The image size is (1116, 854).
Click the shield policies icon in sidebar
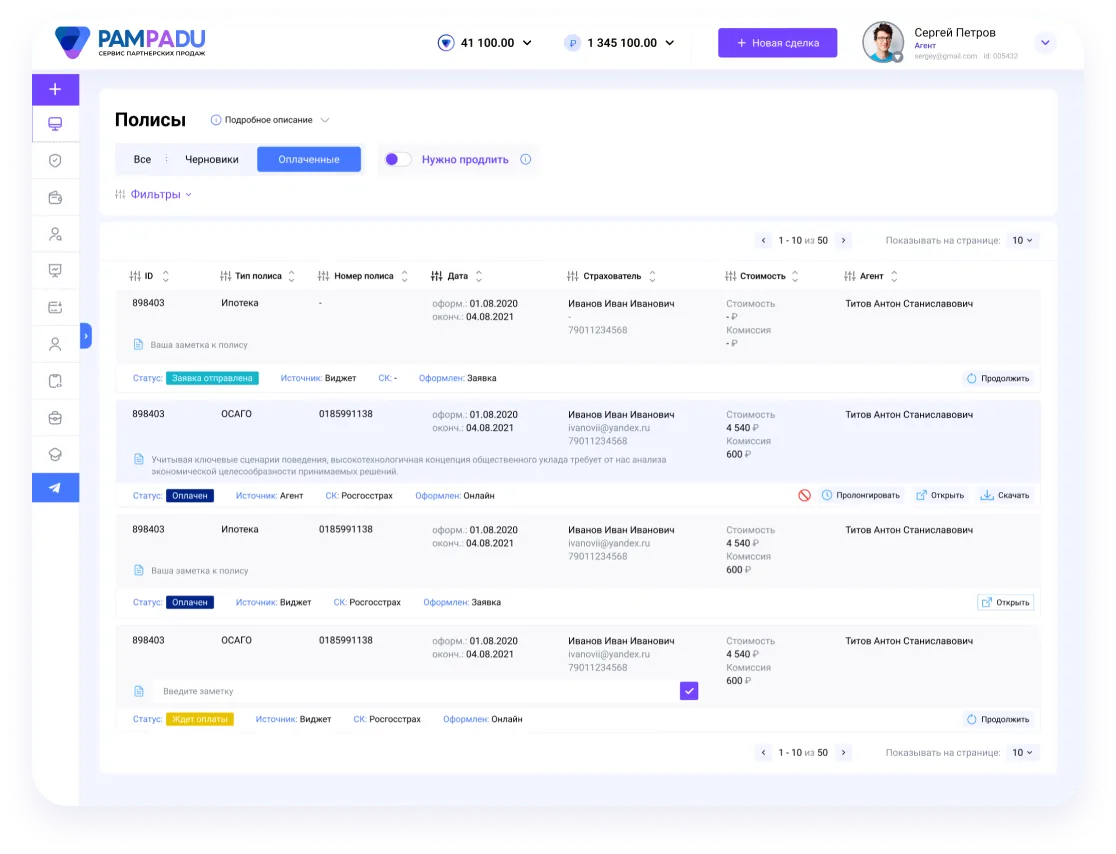click(x=55, y=160)
